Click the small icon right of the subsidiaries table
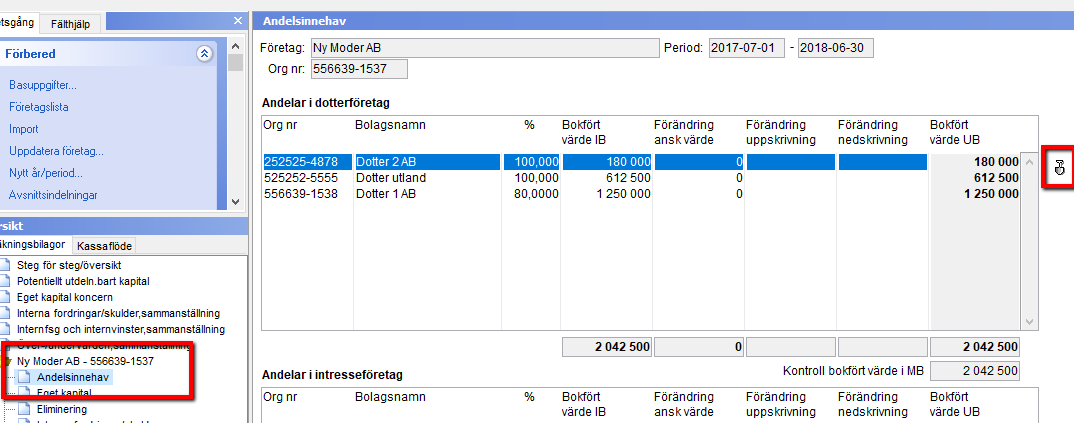The height and width of the screenshot is (423, 1074). click(x=1060, y=166)
